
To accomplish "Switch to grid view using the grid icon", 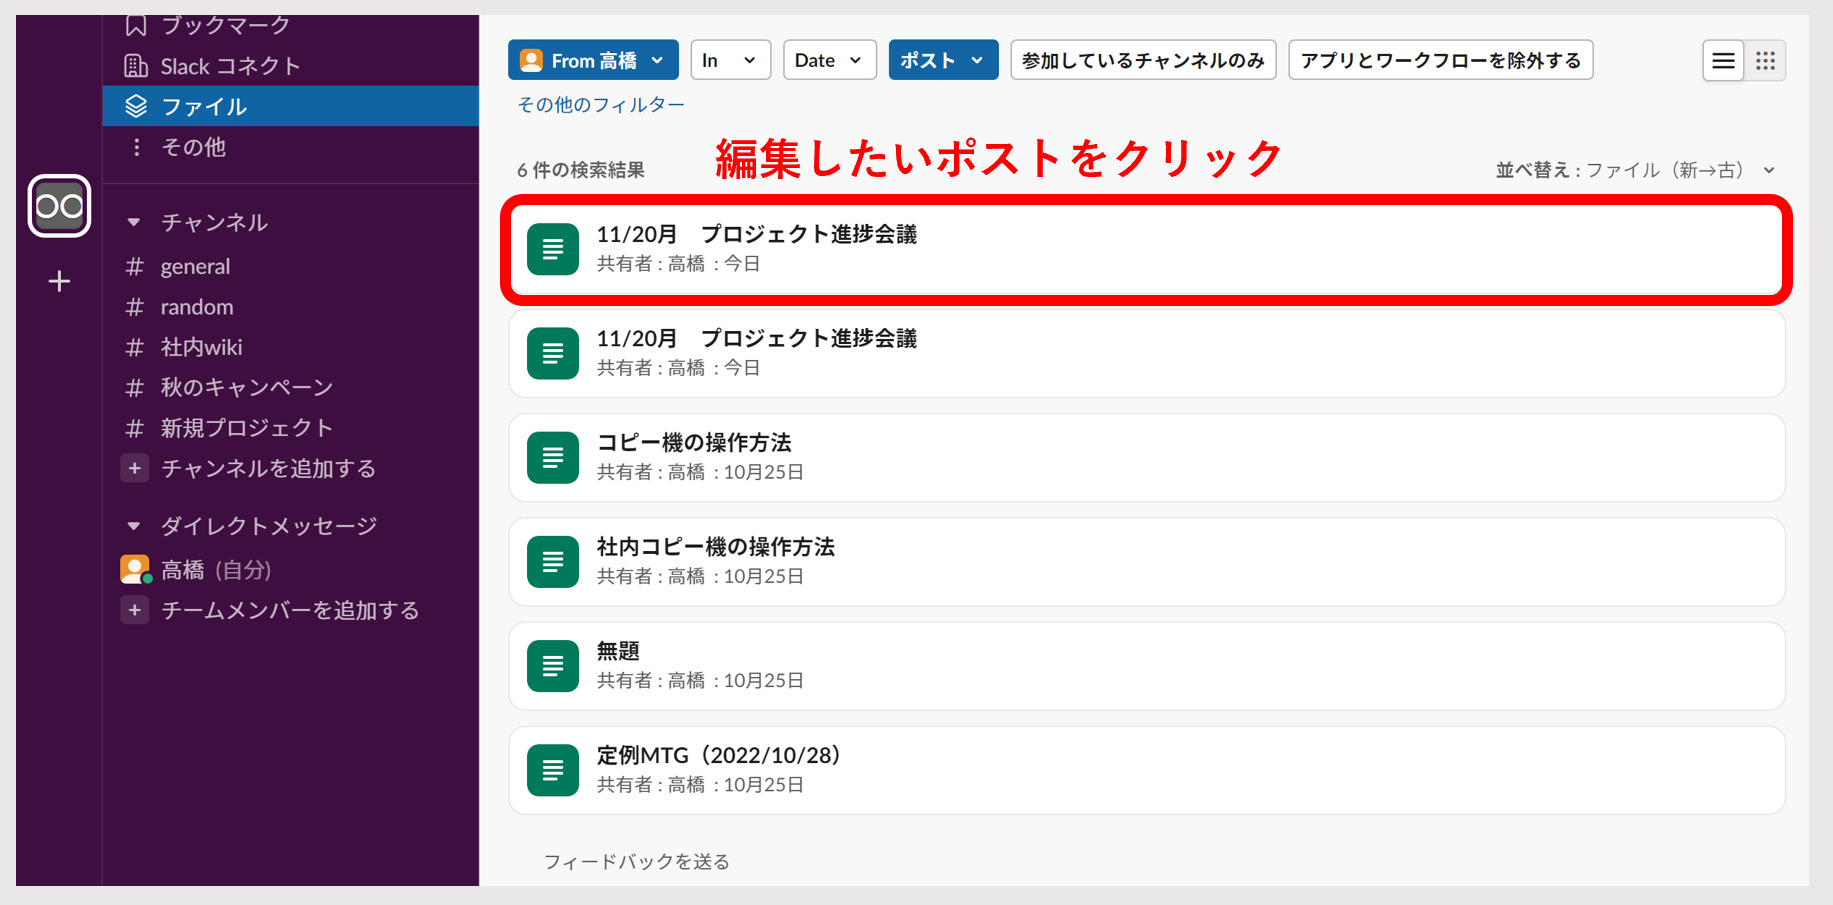I will pyautogui.click(x=1766, y=60).
